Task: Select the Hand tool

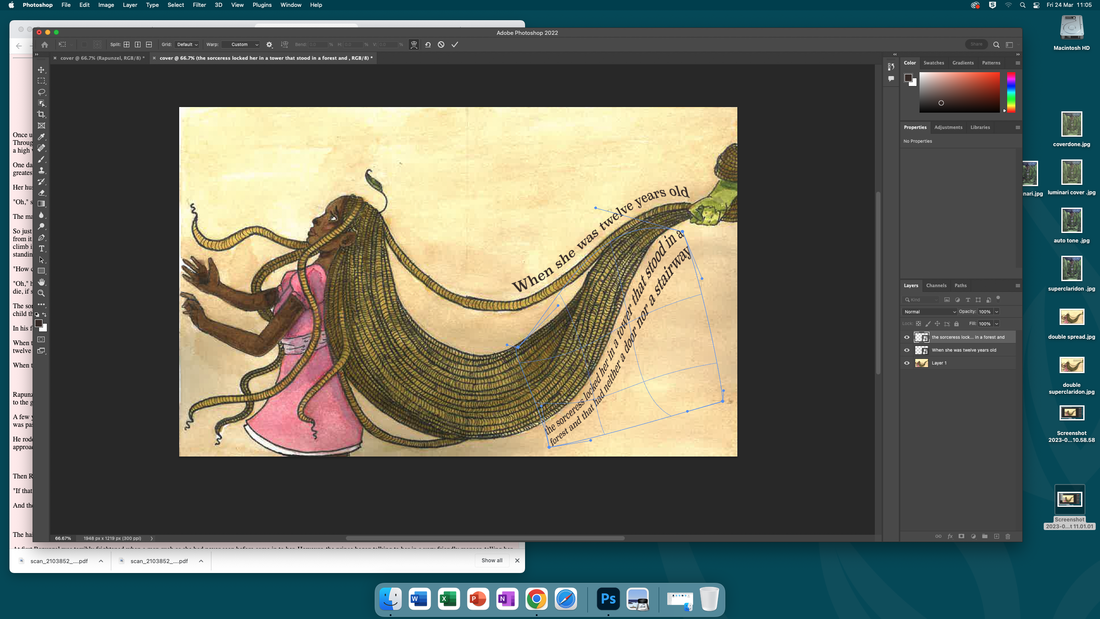Action: 41,282
